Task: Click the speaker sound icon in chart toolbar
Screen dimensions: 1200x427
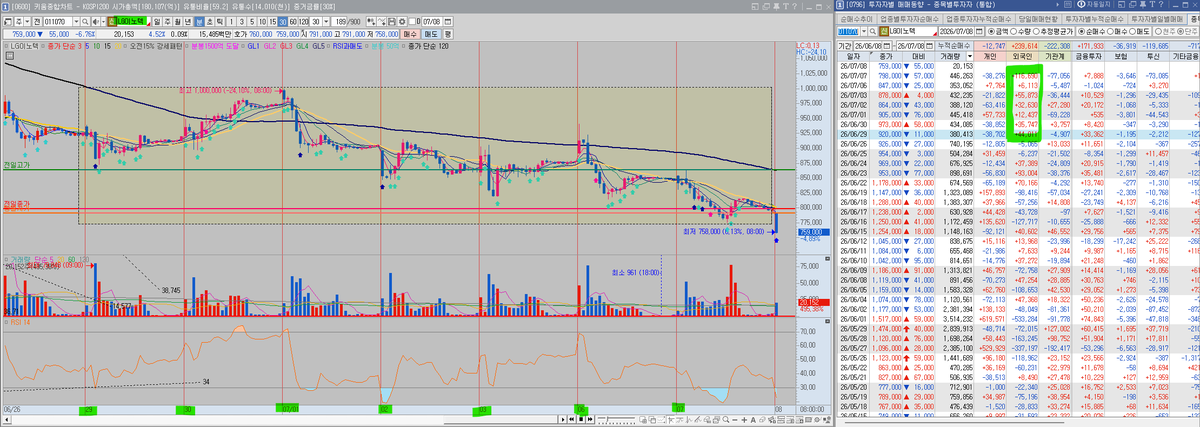Action: coord(96,21)
